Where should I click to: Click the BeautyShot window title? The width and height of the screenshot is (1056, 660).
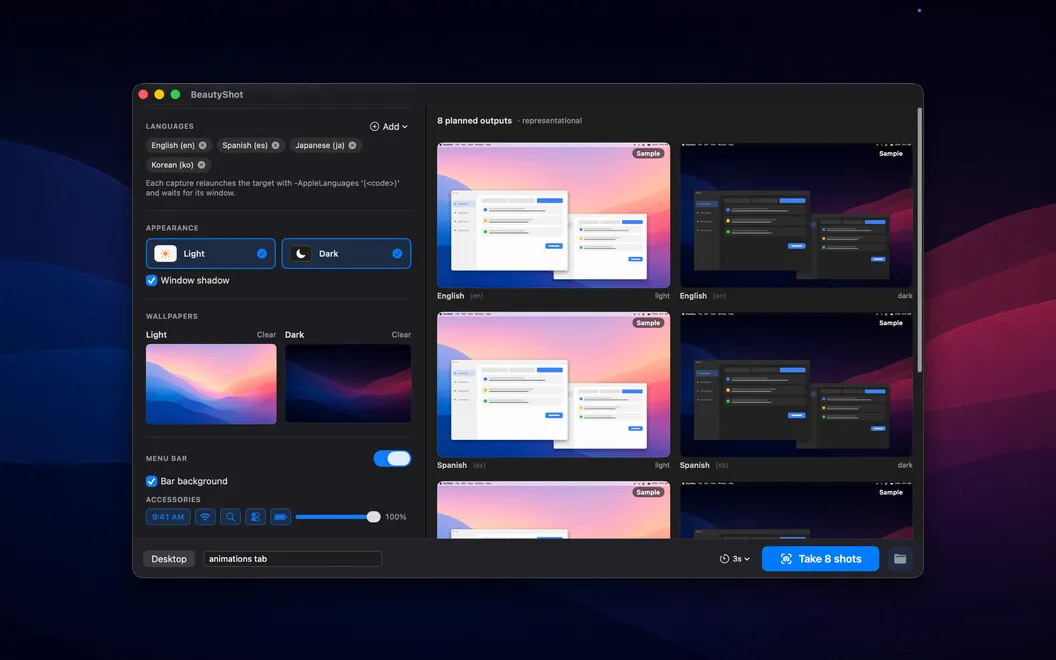click(217, 95)
